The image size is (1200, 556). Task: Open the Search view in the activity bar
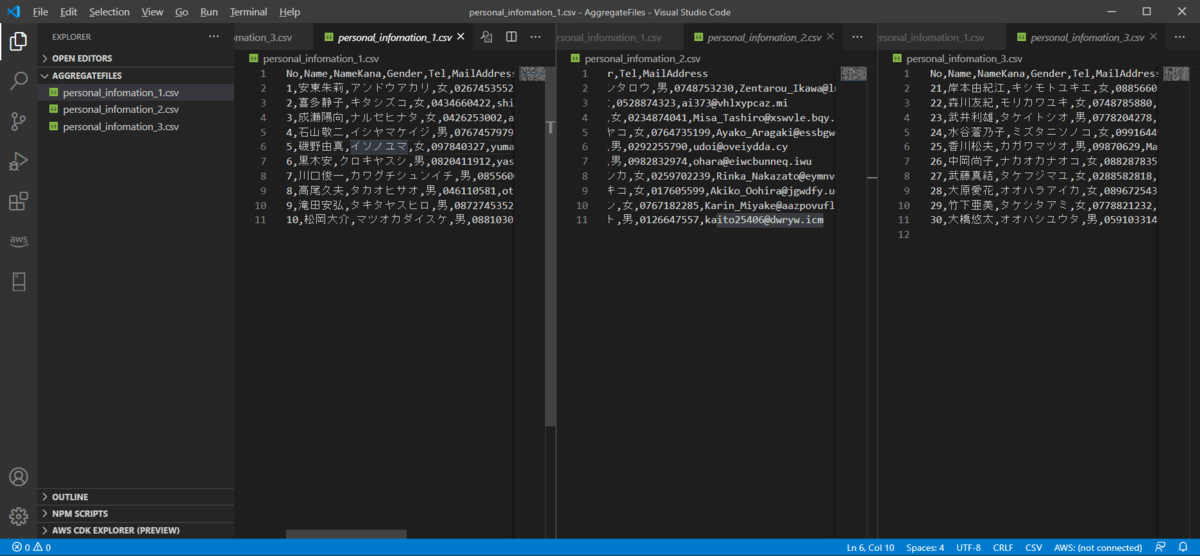pyautogui.click(x=18, y=82)
